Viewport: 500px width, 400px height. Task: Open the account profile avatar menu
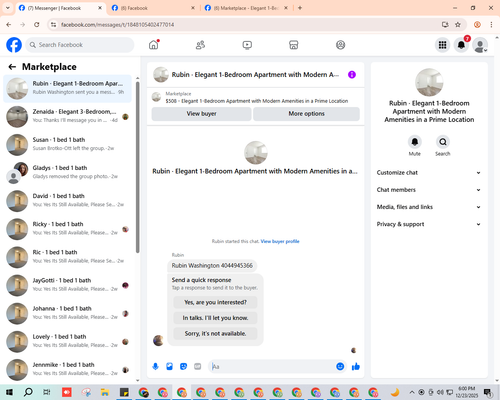click(480, 45)
